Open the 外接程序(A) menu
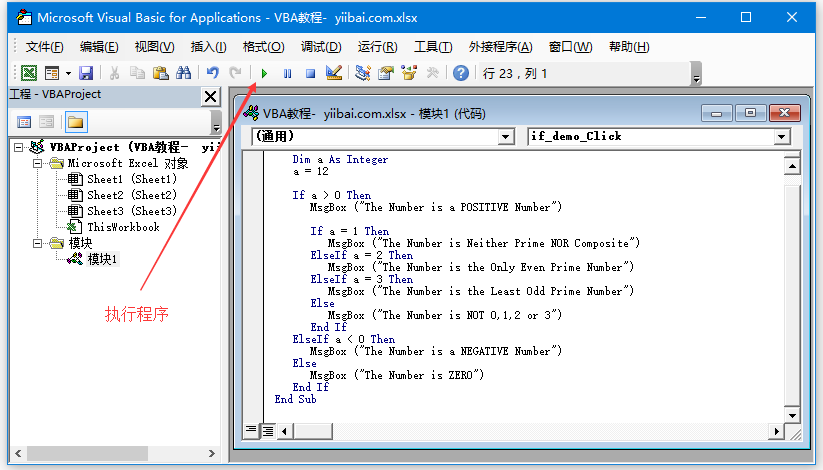Image resolution: width=823 pixels, height=470 pixels. (x=500, y=47)
